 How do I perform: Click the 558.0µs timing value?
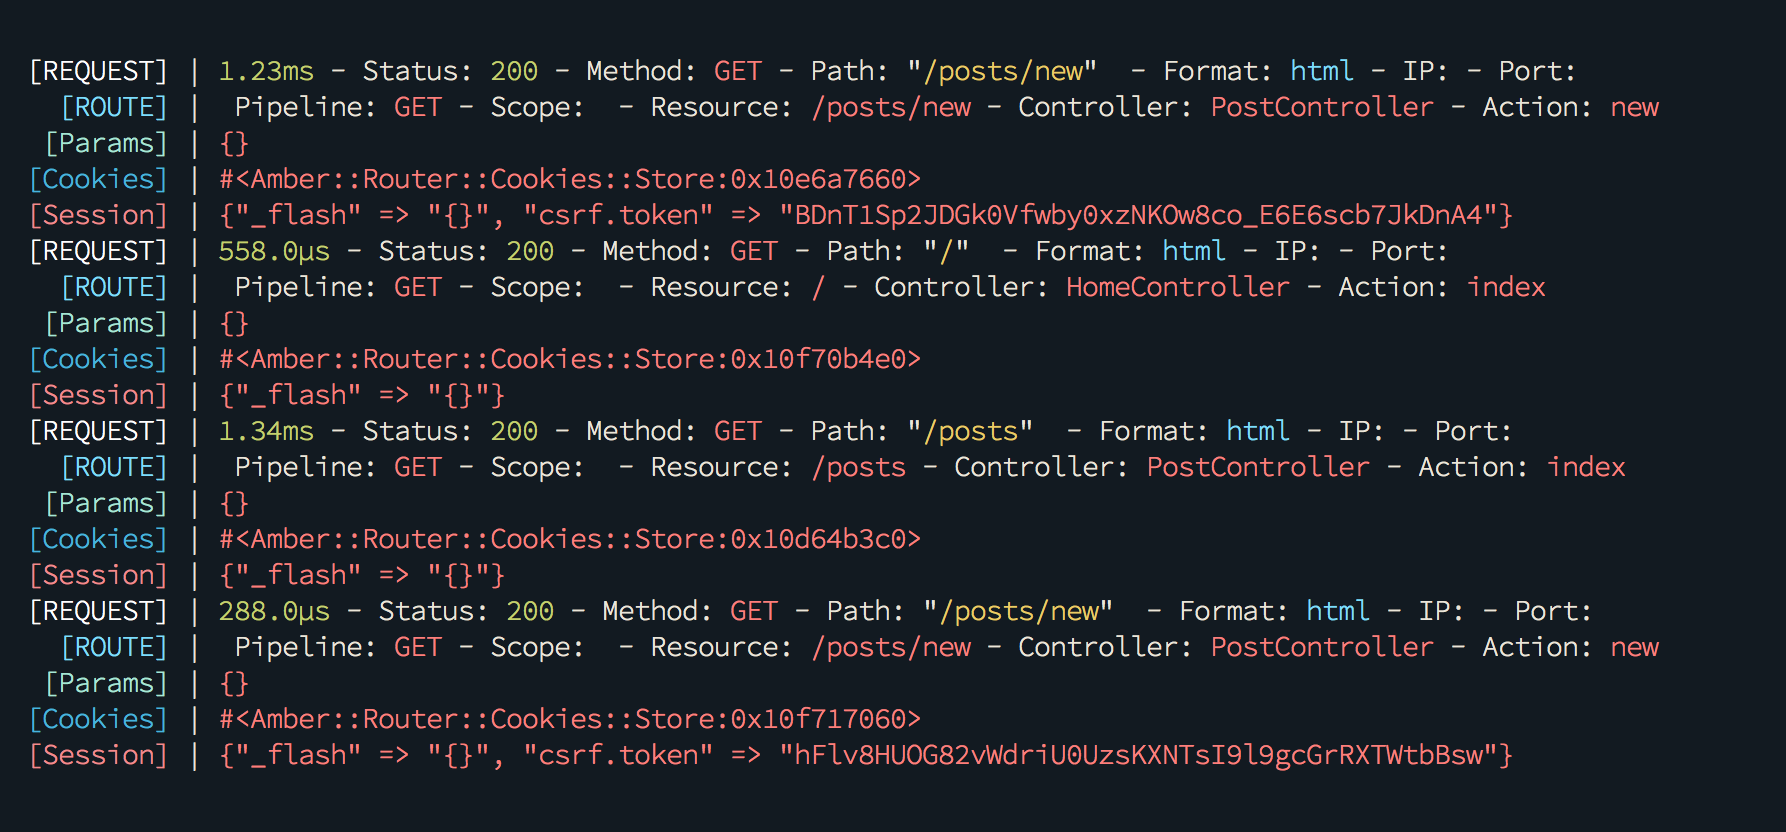(x=274, y=252)
